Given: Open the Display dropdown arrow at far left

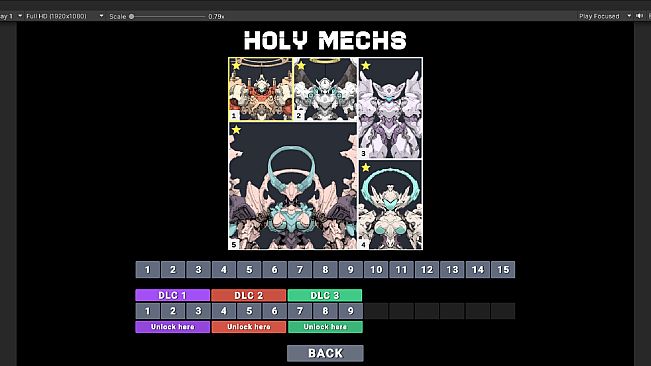Looking at the screenshot, I should 20,16.
